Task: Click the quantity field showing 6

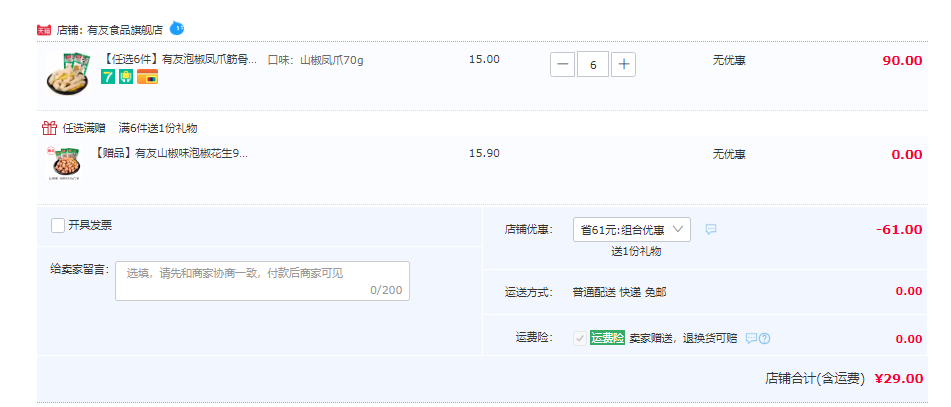Action: pos(593,64)
